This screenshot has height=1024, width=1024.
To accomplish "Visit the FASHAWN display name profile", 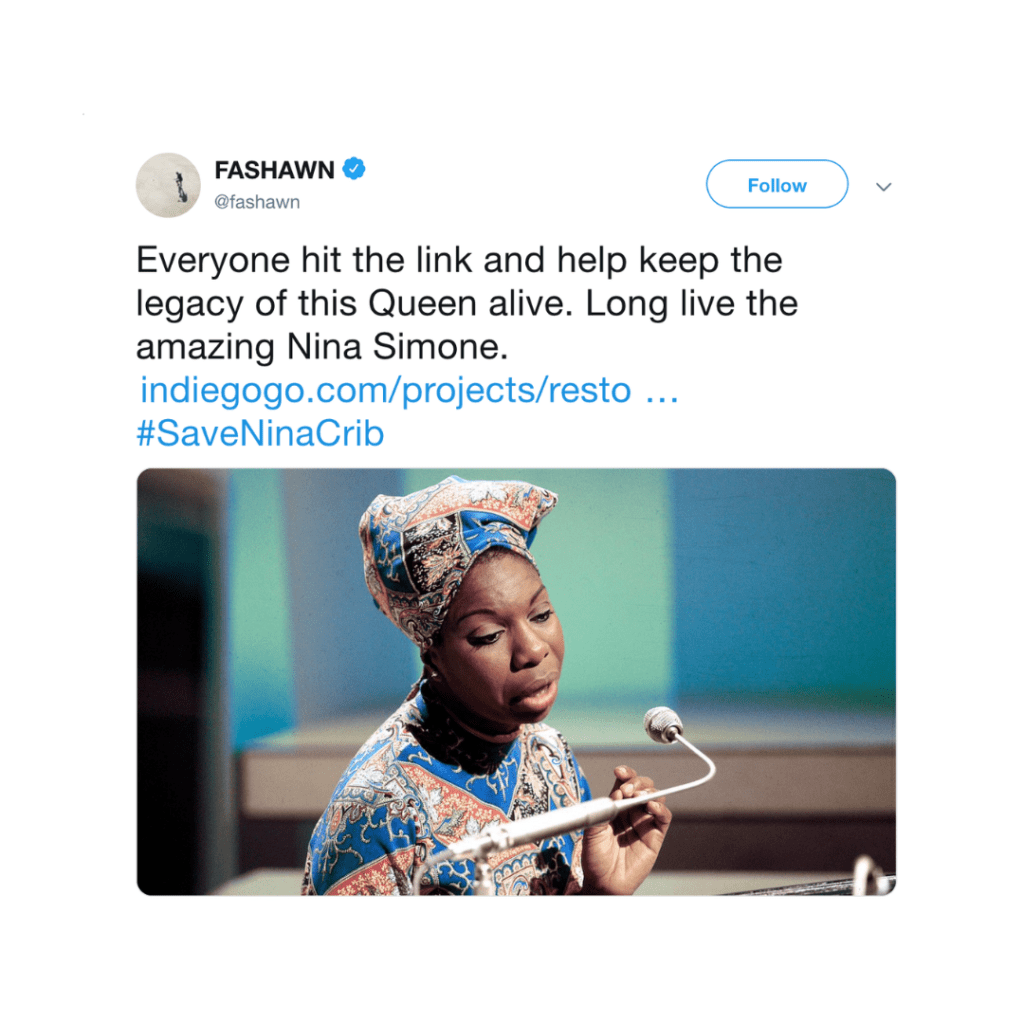I will point(274,170).
